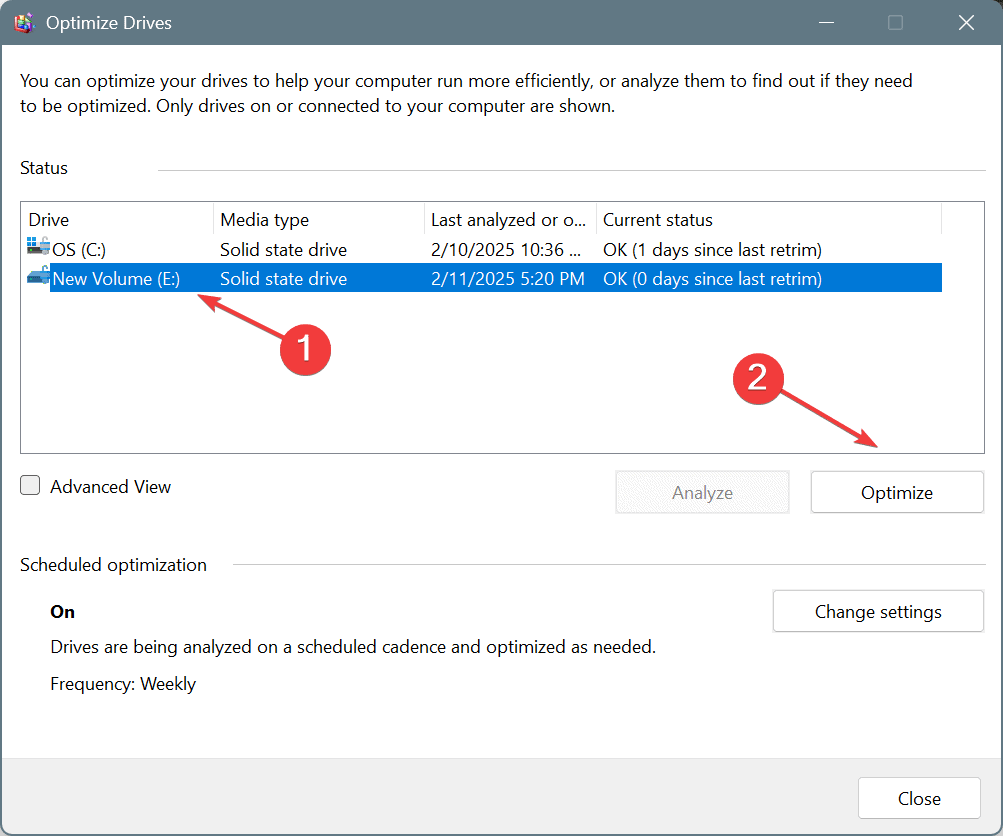Screen dimensions: 1003x836
Task: Open Change settings for scheduled optimization
Action: click(x=877, y=611)
